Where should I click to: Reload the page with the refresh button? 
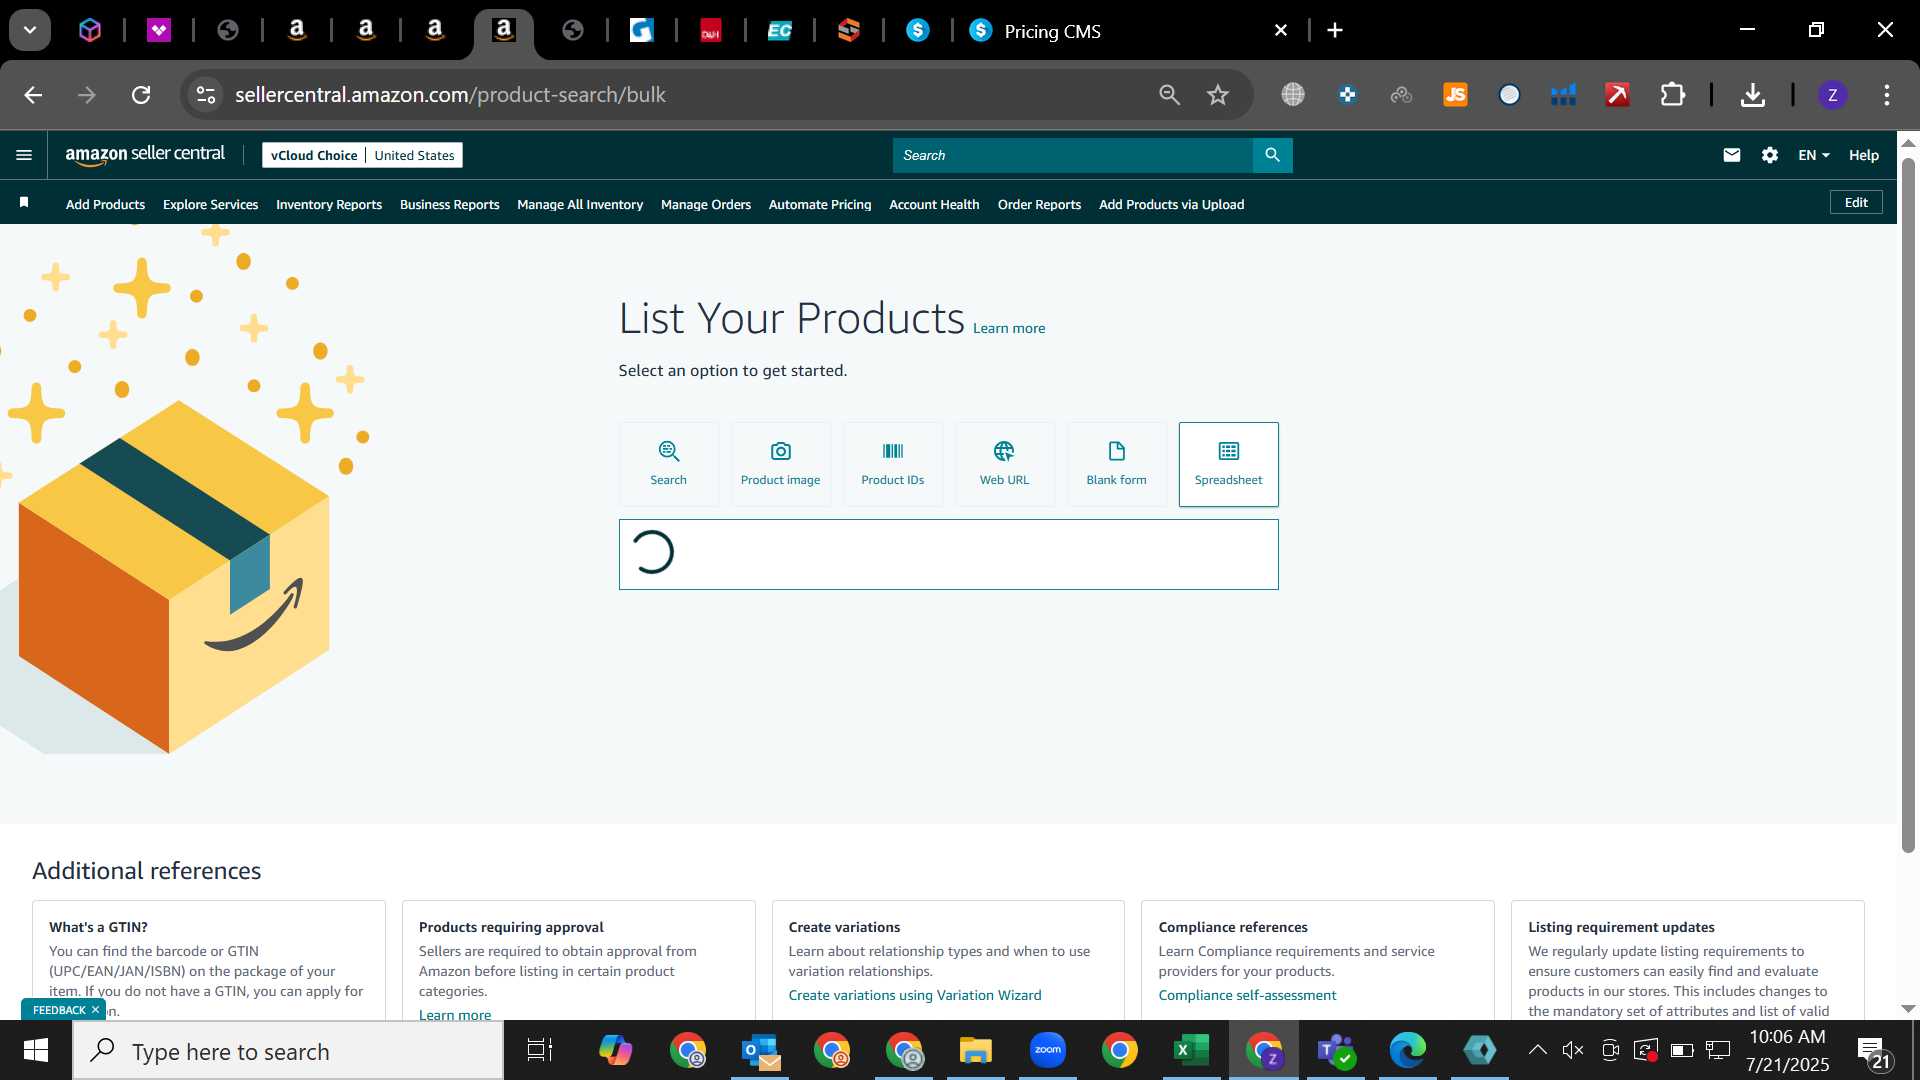click(141, 95)
